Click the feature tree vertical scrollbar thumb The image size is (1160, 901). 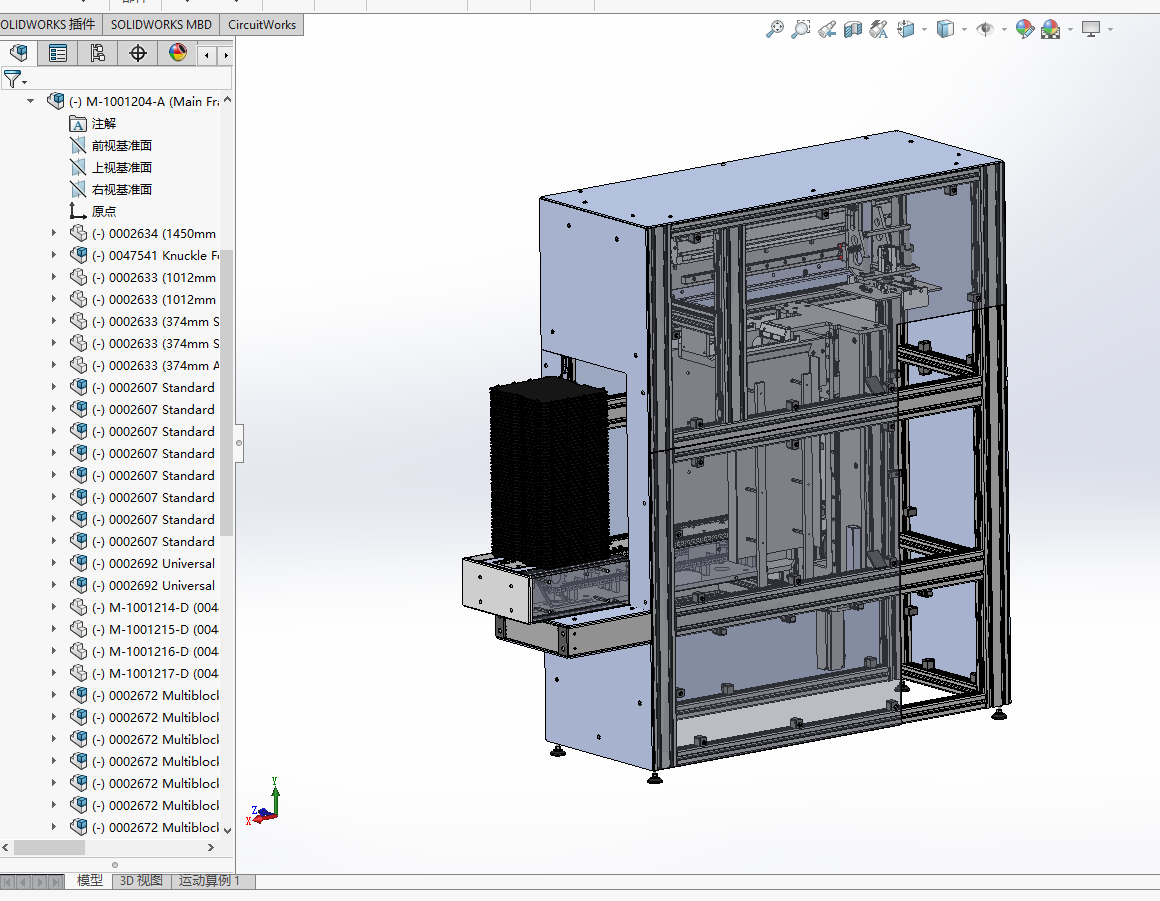[x=227, y=392]
